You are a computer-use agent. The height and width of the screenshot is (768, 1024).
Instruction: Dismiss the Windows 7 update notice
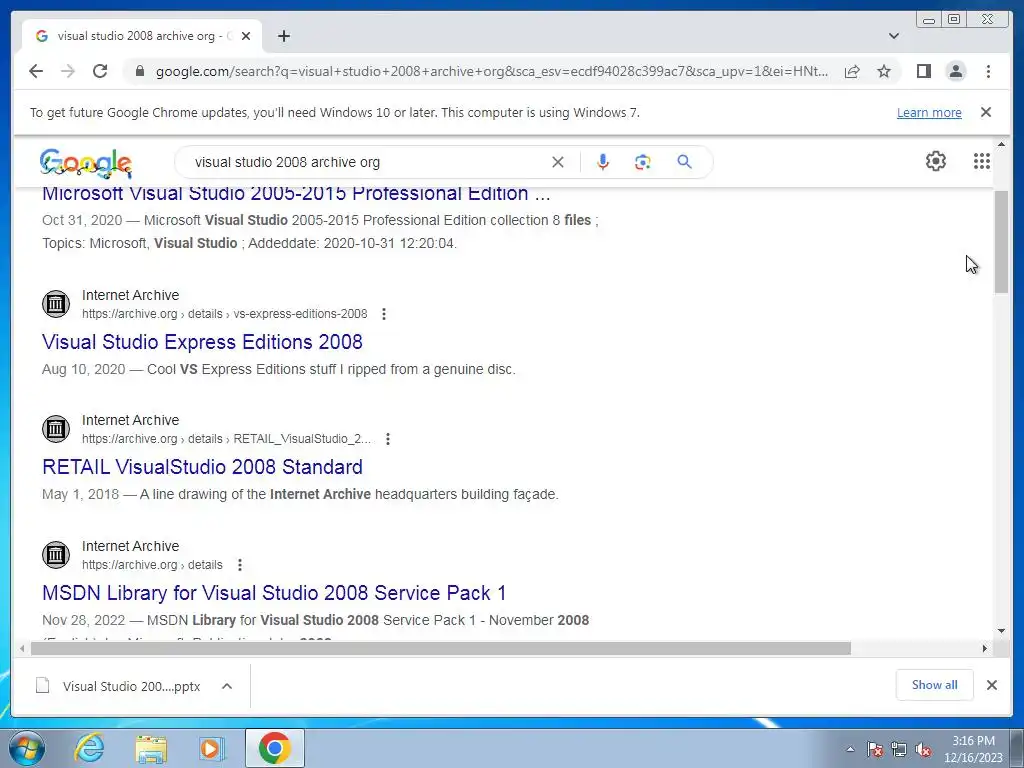985,112
